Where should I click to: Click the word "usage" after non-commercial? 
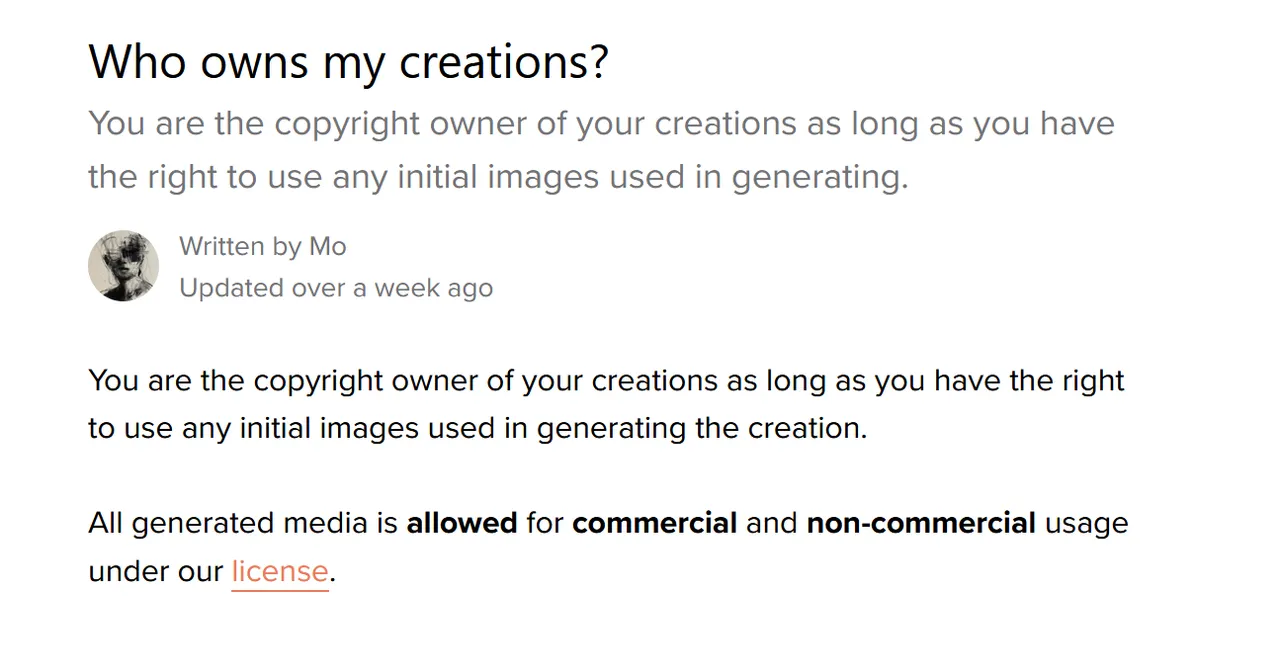[x=1086, y=523]
